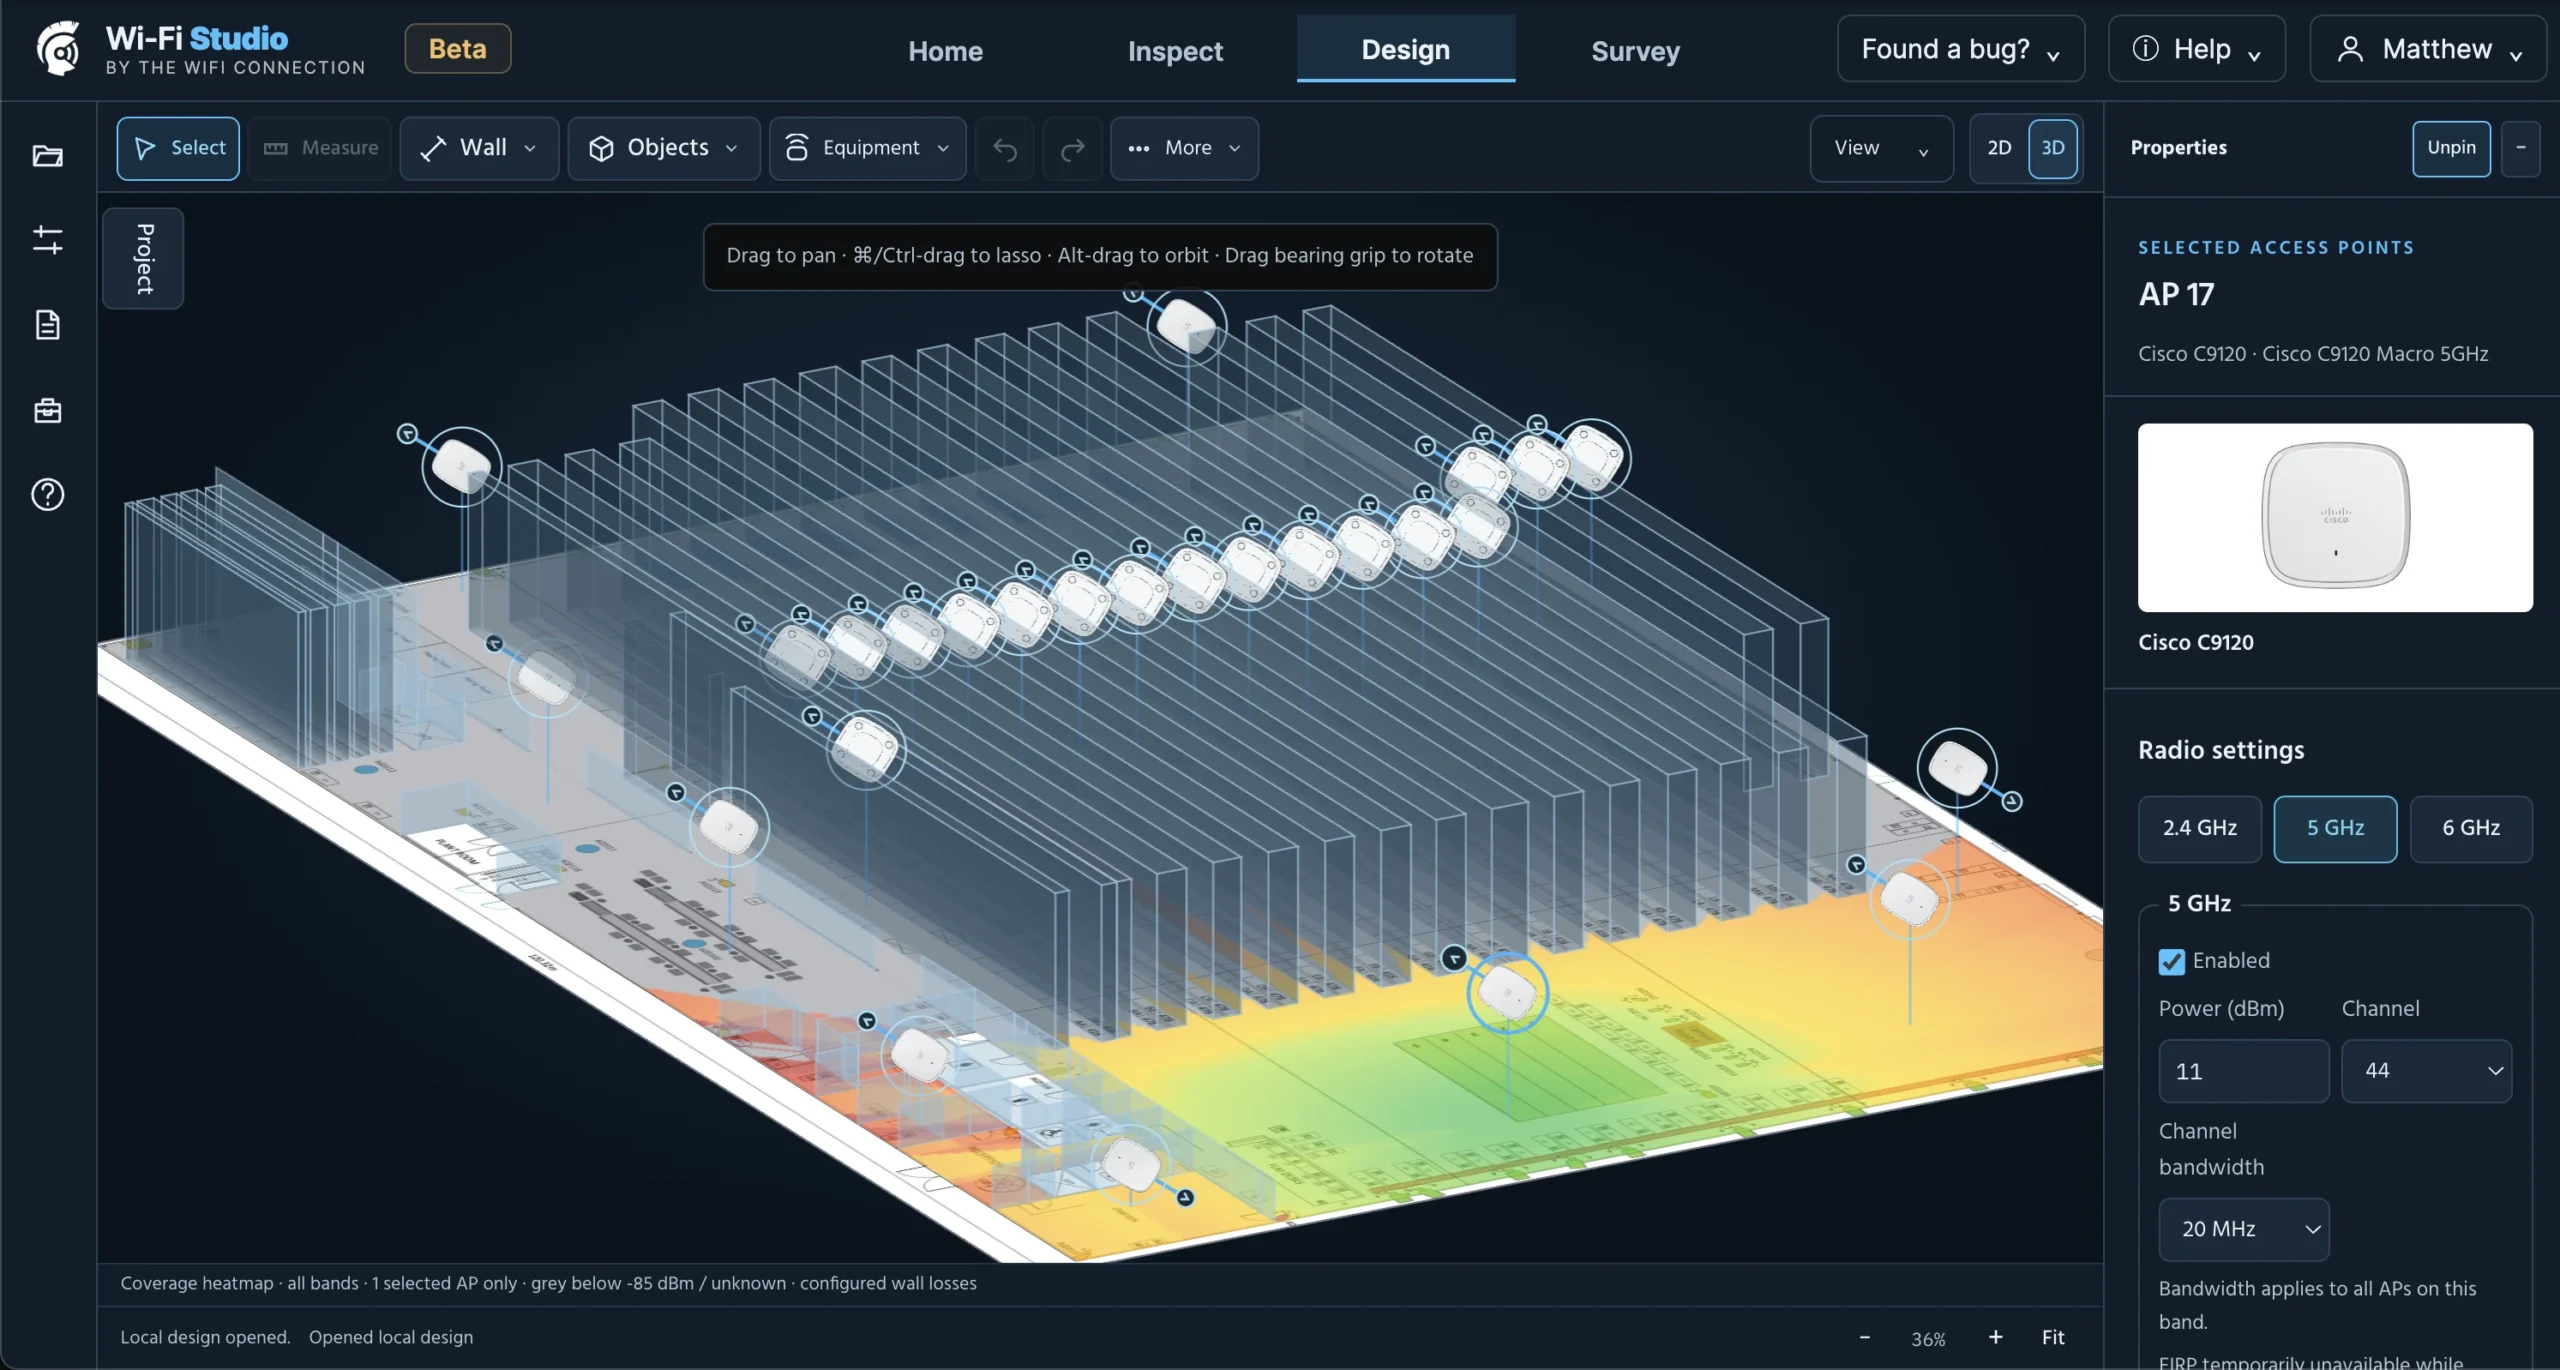2560x1370 pixels.
Task: Click Fit to fit the view
Action: pyautogui.click(x=2053, y=1337)
